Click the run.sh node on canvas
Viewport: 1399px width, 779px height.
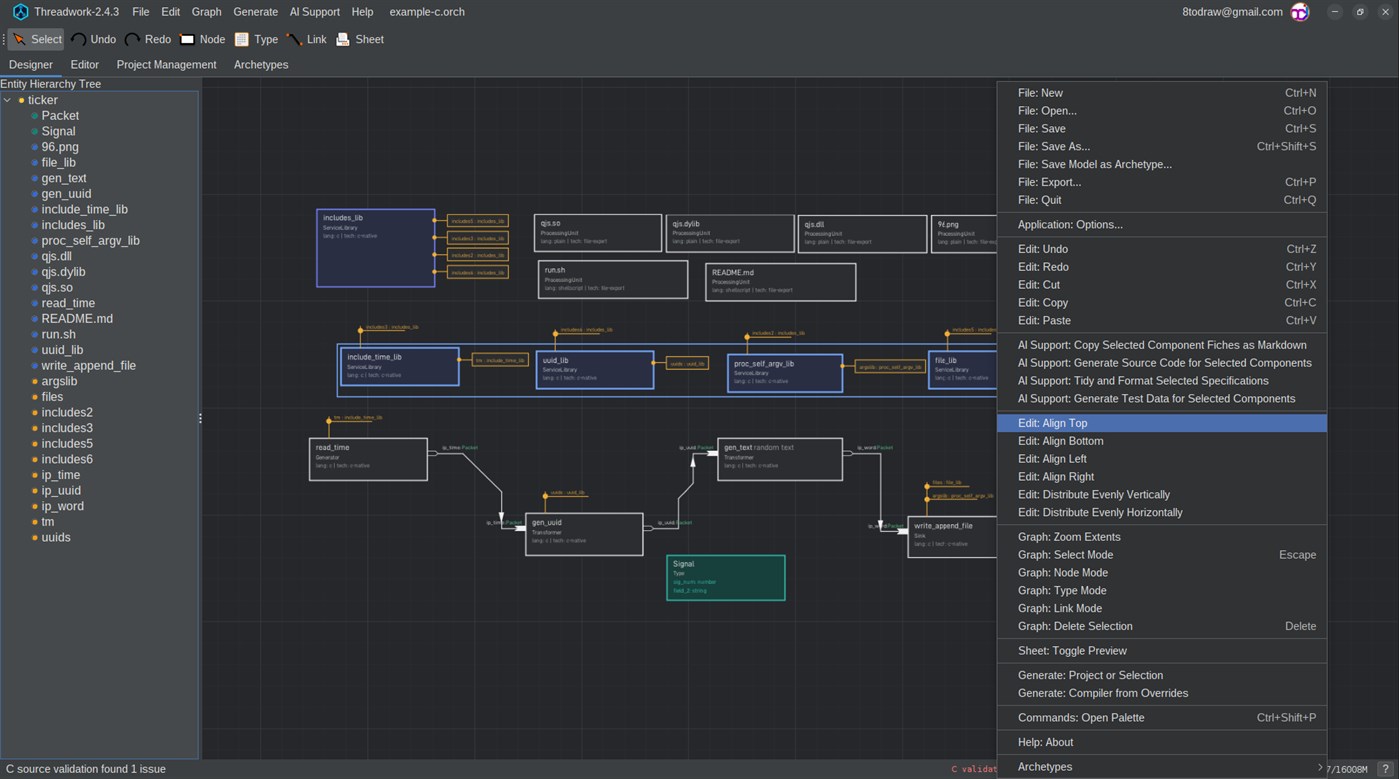point(613,280)
